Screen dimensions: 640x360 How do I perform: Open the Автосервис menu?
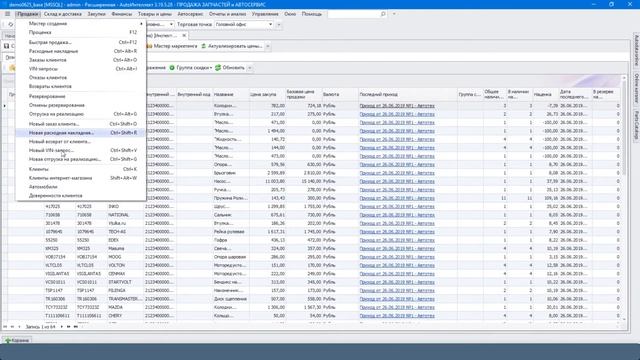pos(190,14)
